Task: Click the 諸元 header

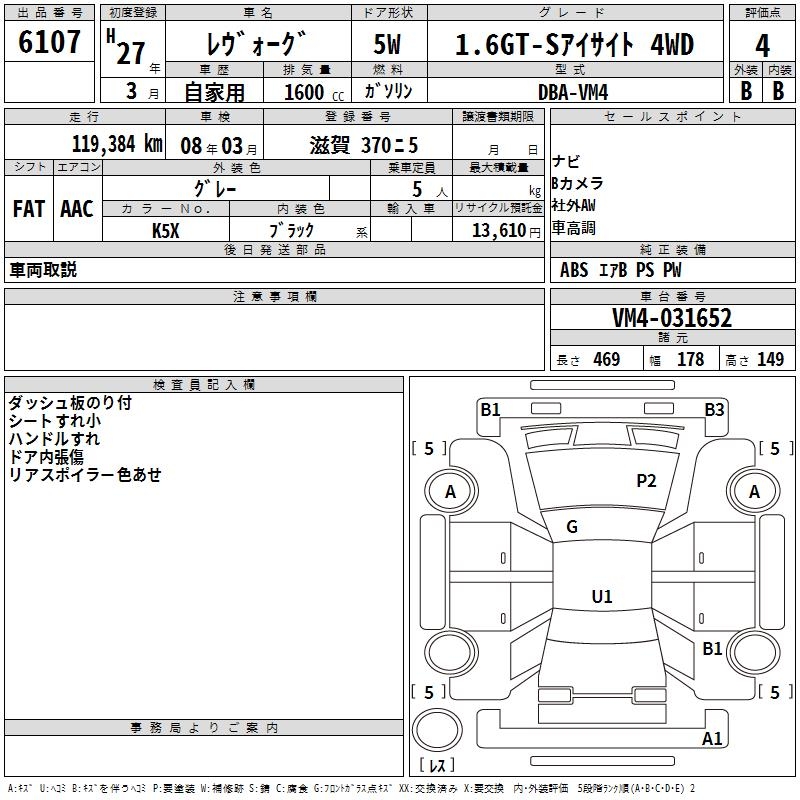Action: (x=672, y=337)
